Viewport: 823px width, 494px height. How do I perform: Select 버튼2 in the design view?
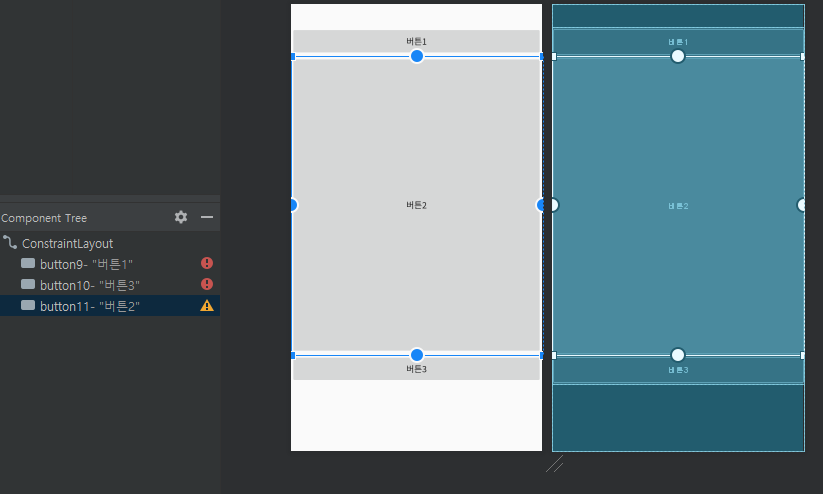pos(416,205)
